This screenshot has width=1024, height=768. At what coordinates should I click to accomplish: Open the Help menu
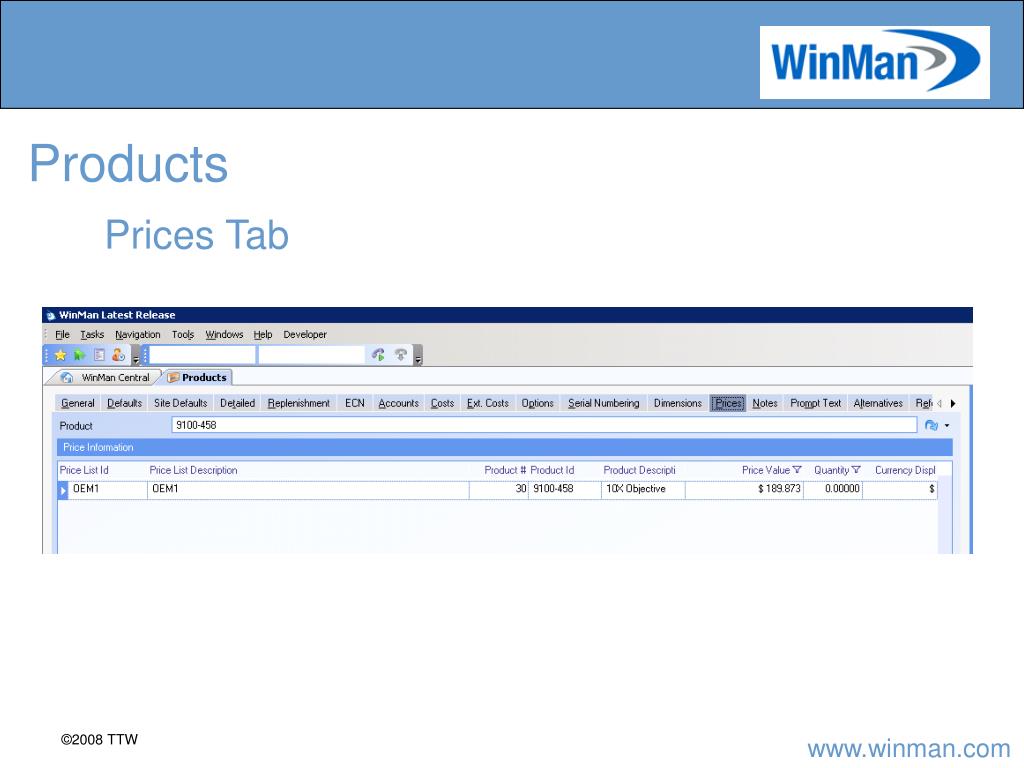263,334
